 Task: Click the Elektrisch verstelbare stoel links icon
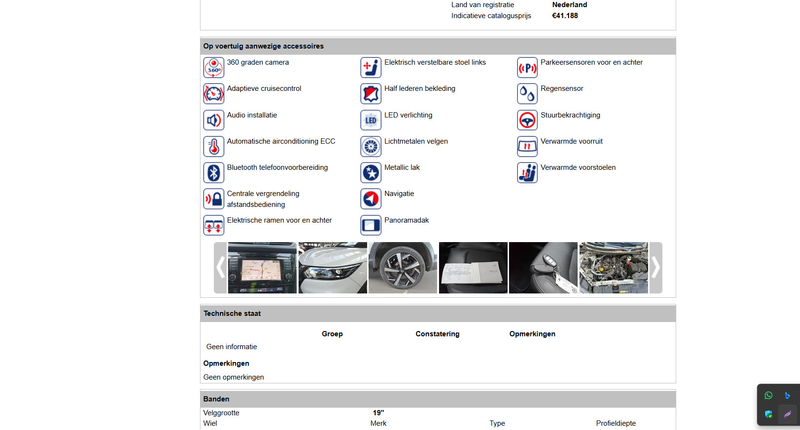pyautogui.click(x=370, y=67)
